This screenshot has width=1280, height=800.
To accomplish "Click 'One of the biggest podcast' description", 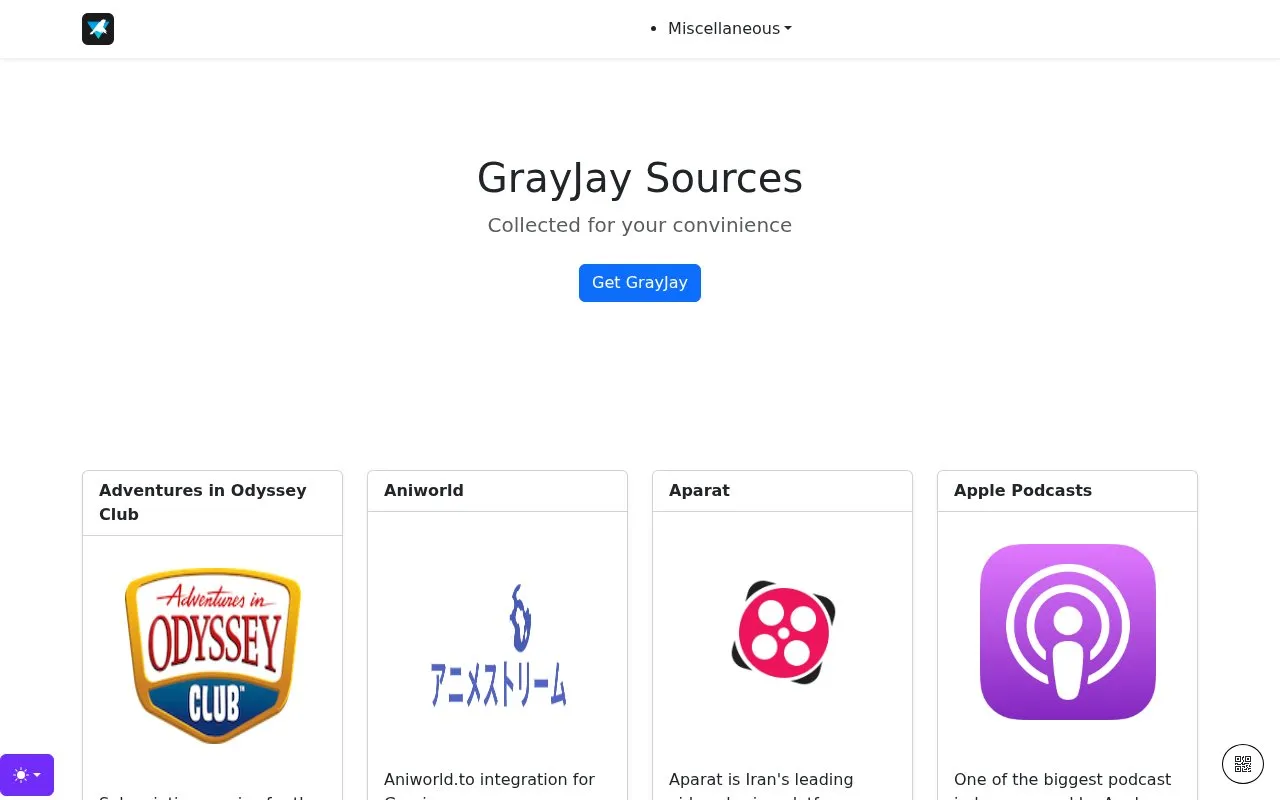I will tap(1062, 779).
